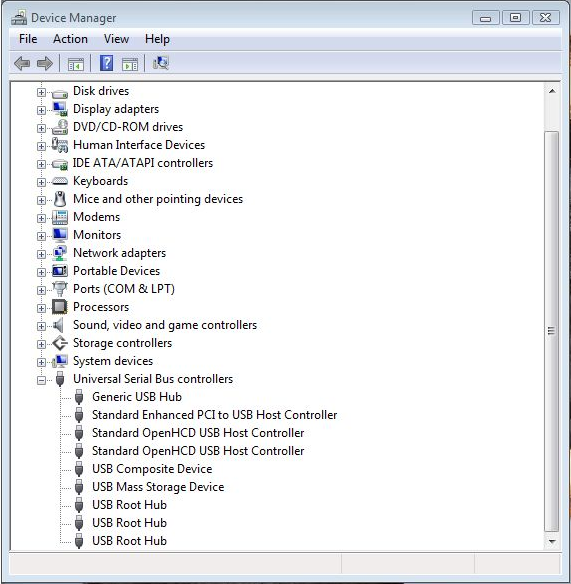Image resolution: width=571 pixels, height=584 pixels.
Task: Click the Back arrow toolbar icon
Action: [22, 63]
